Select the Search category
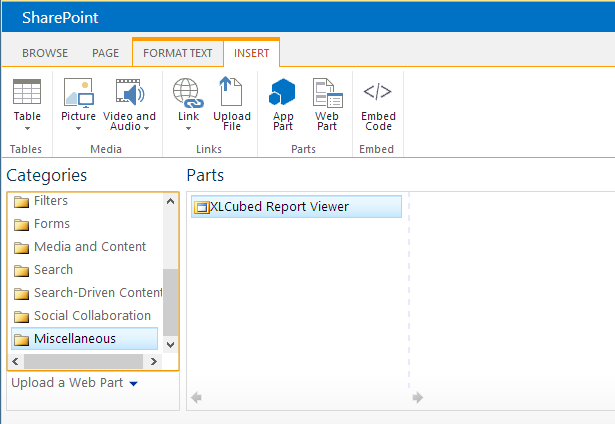 [x=53, y=270]
